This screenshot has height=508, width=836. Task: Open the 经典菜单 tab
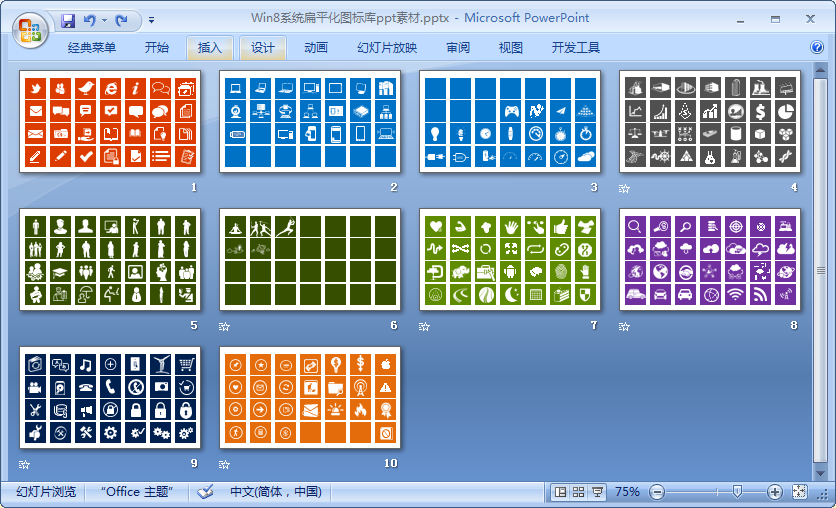(91, 48)
